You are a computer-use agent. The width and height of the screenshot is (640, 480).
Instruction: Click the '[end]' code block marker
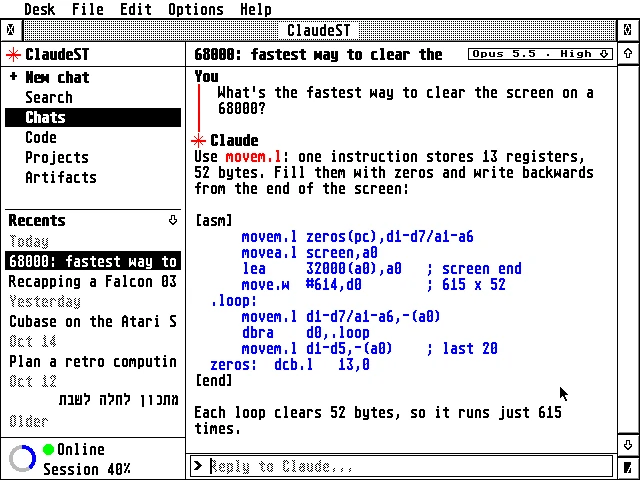tap(214, 381)
